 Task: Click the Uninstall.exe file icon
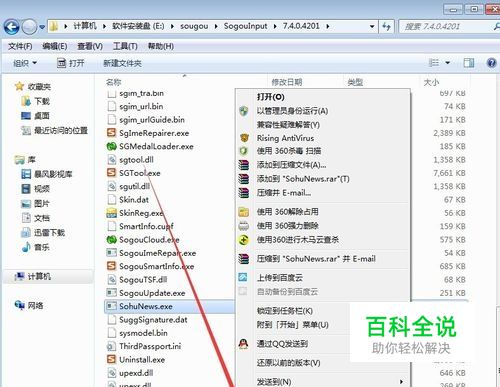(111, 359)
